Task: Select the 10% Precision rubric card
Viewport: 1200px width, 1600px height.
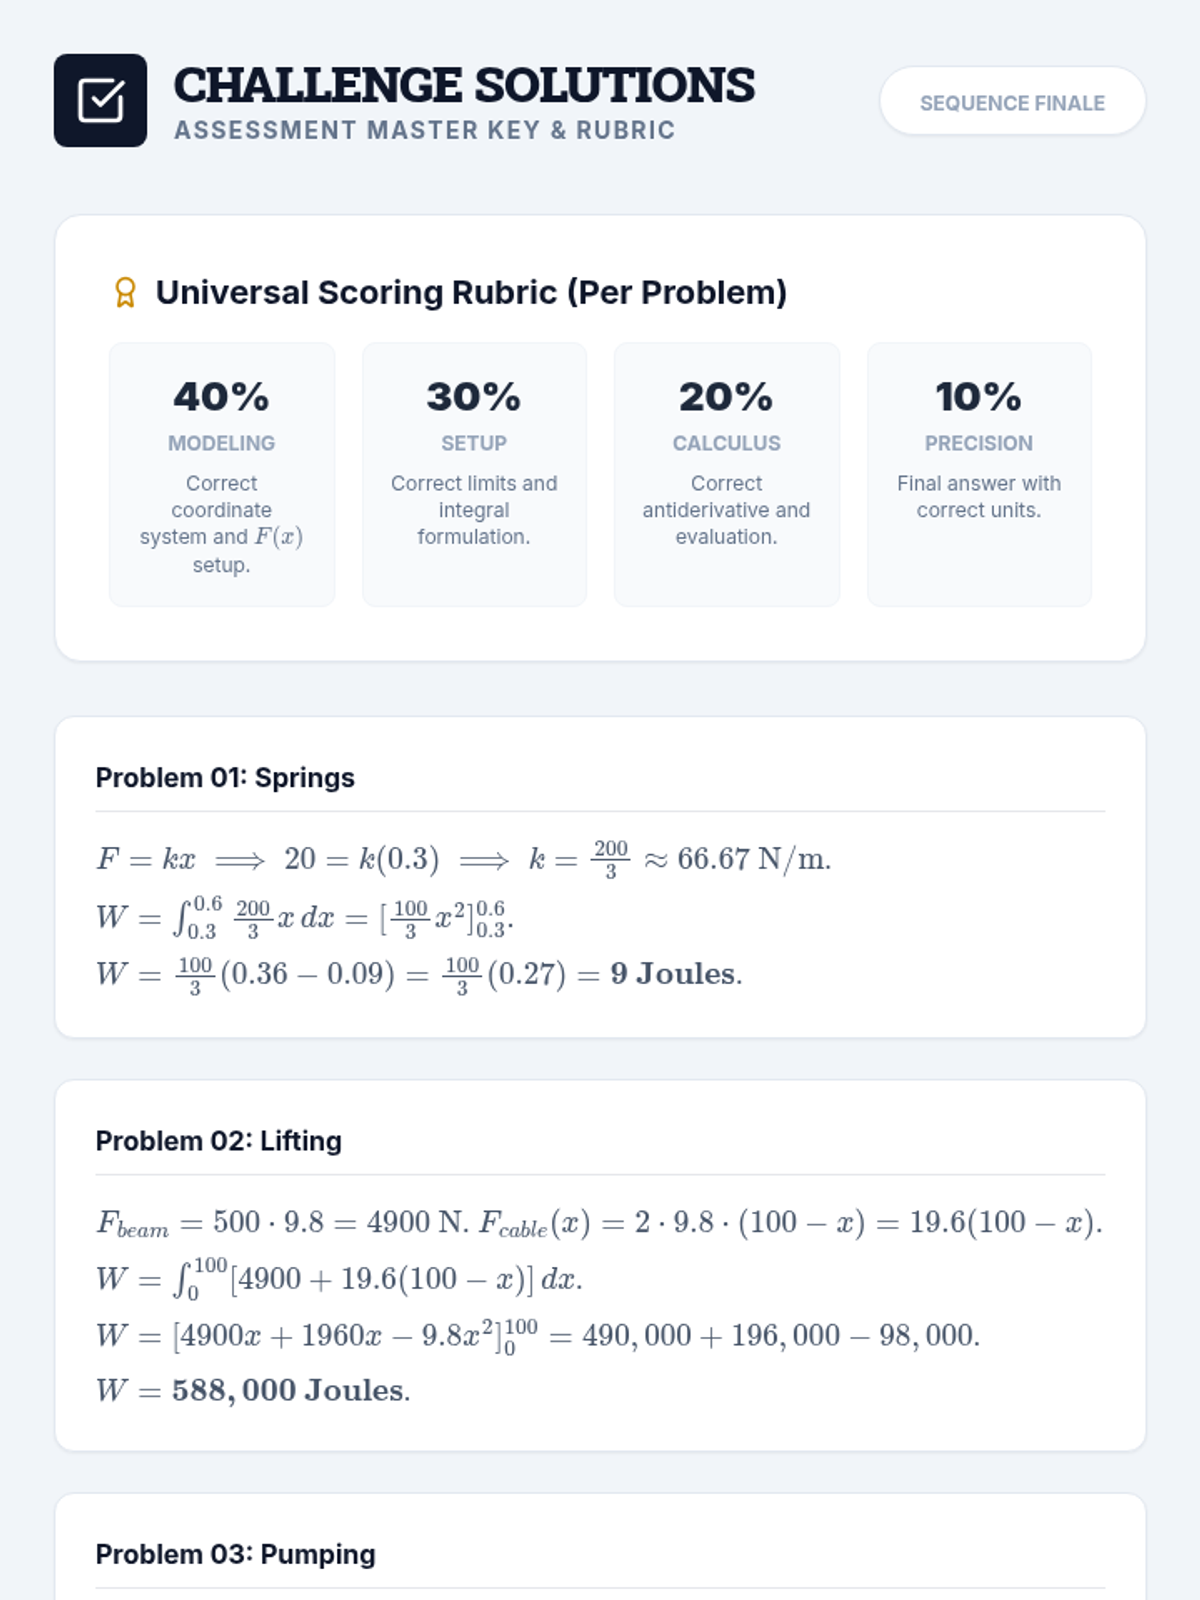Action: click(979, 474)
